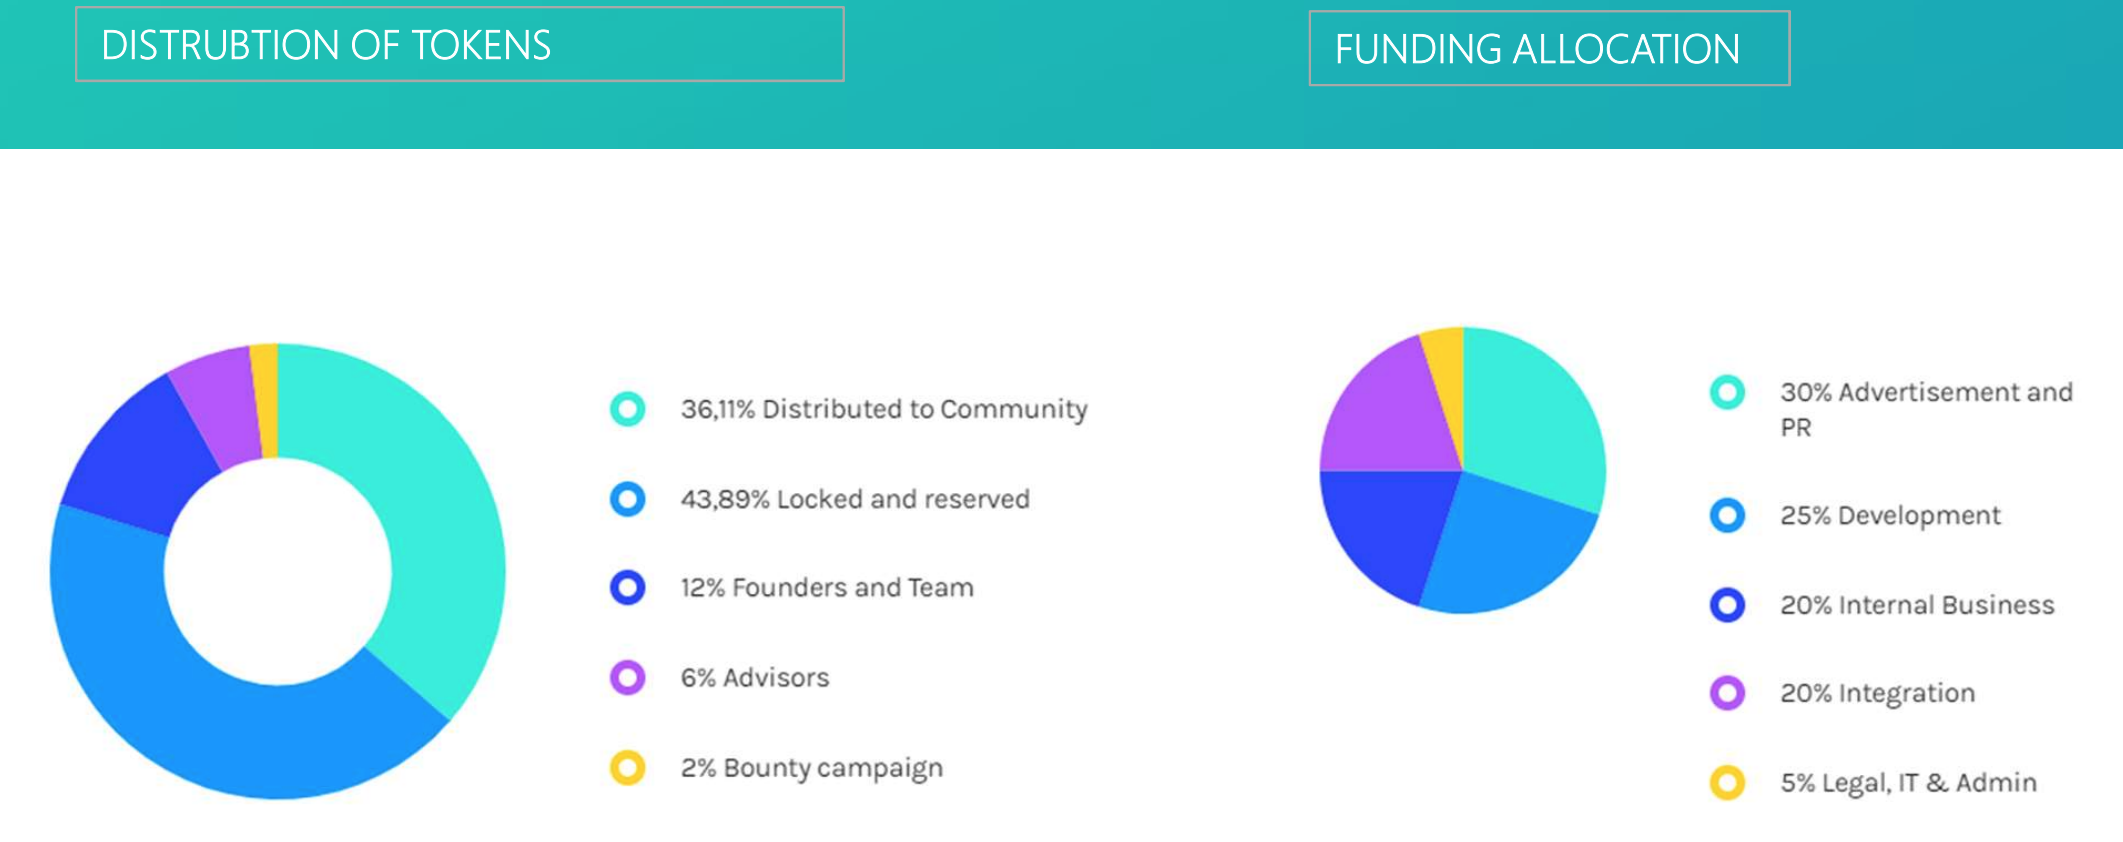Click the blue Locked and reserved legend circle
Viewport: 2123px width, 842px height.
[x=627, y=498]
